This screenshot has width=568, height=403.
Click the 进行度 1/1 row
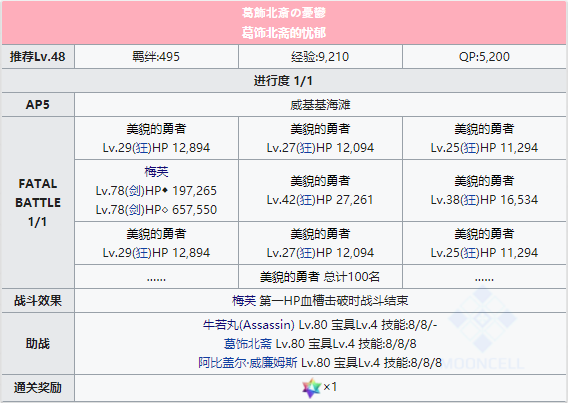point(284,80)
